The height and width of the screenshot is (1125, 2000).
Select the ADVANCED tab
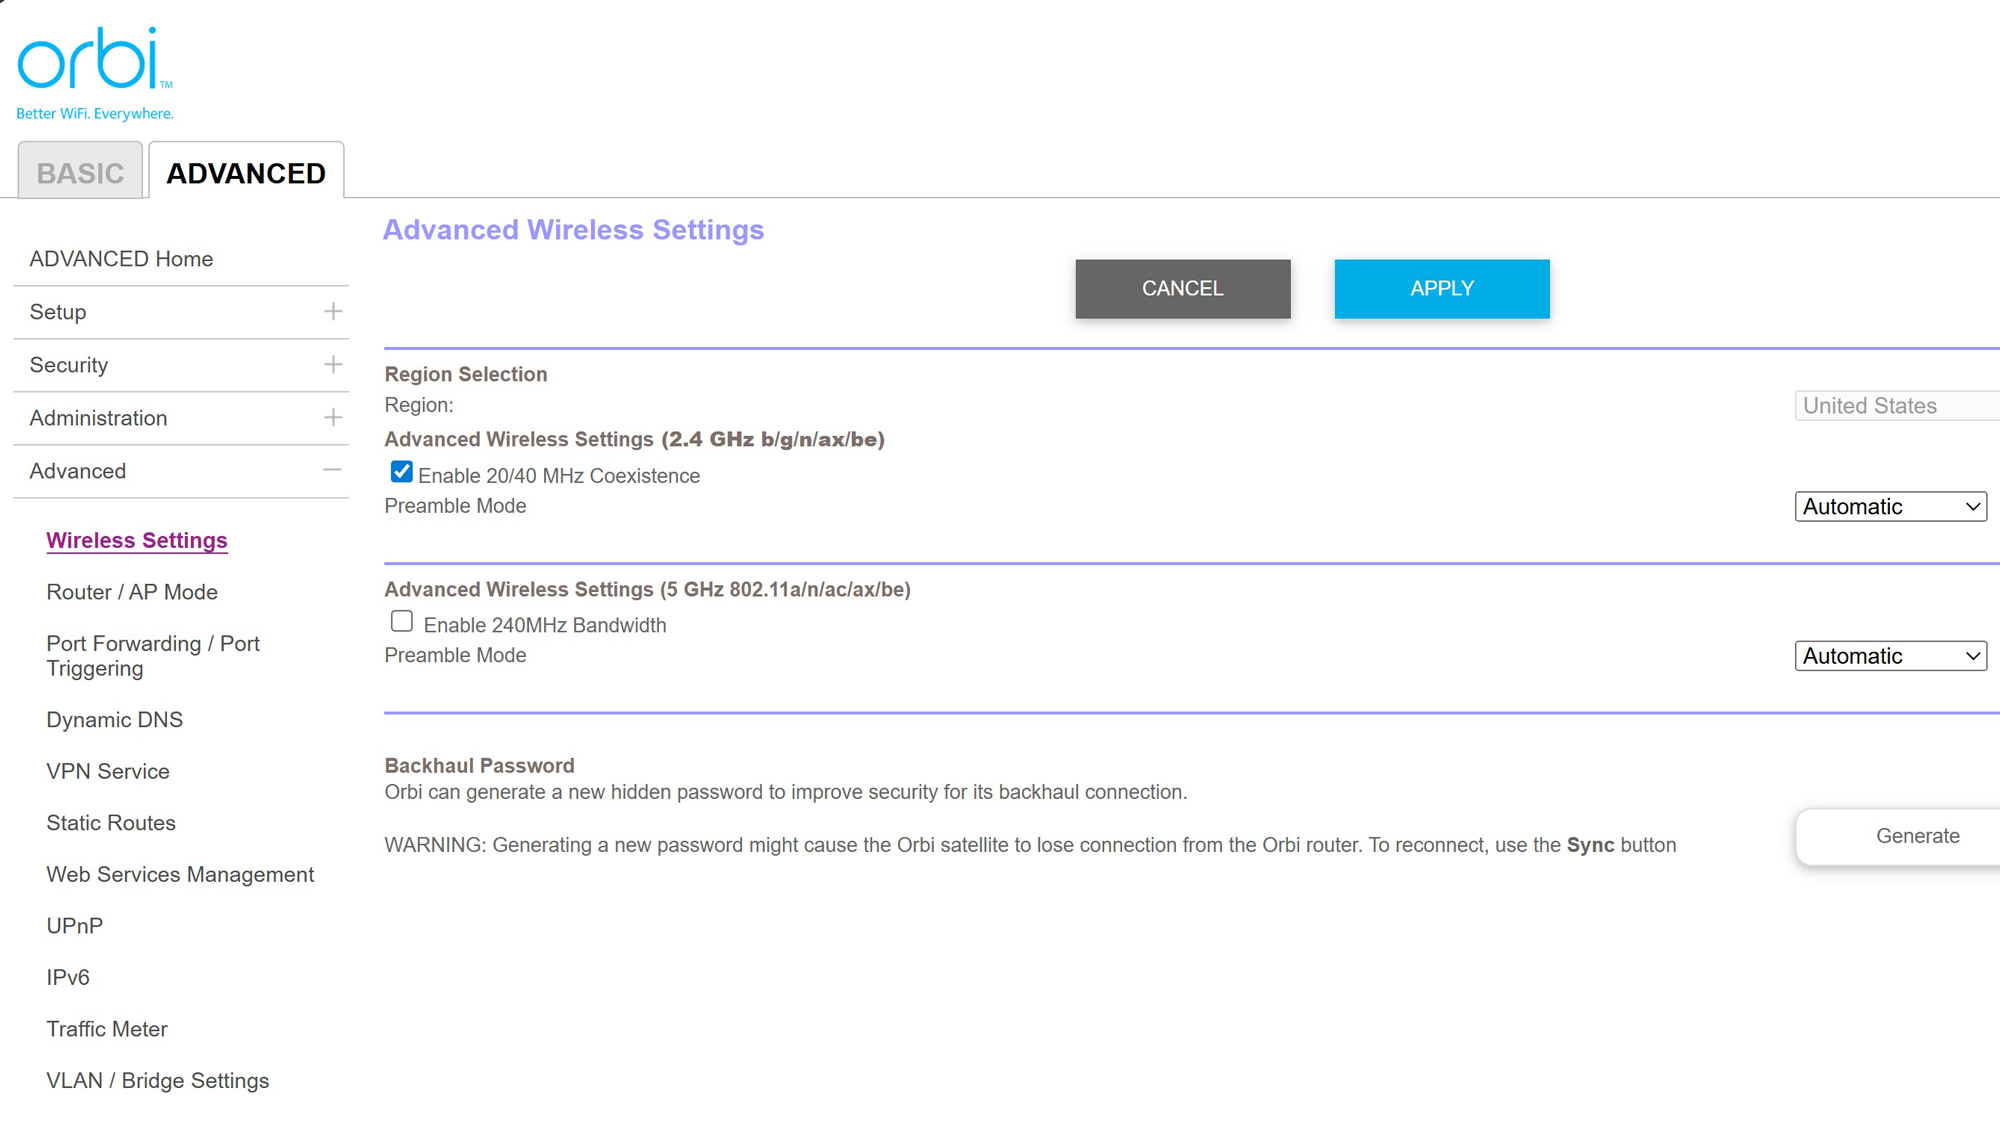[x=246, y=172]
